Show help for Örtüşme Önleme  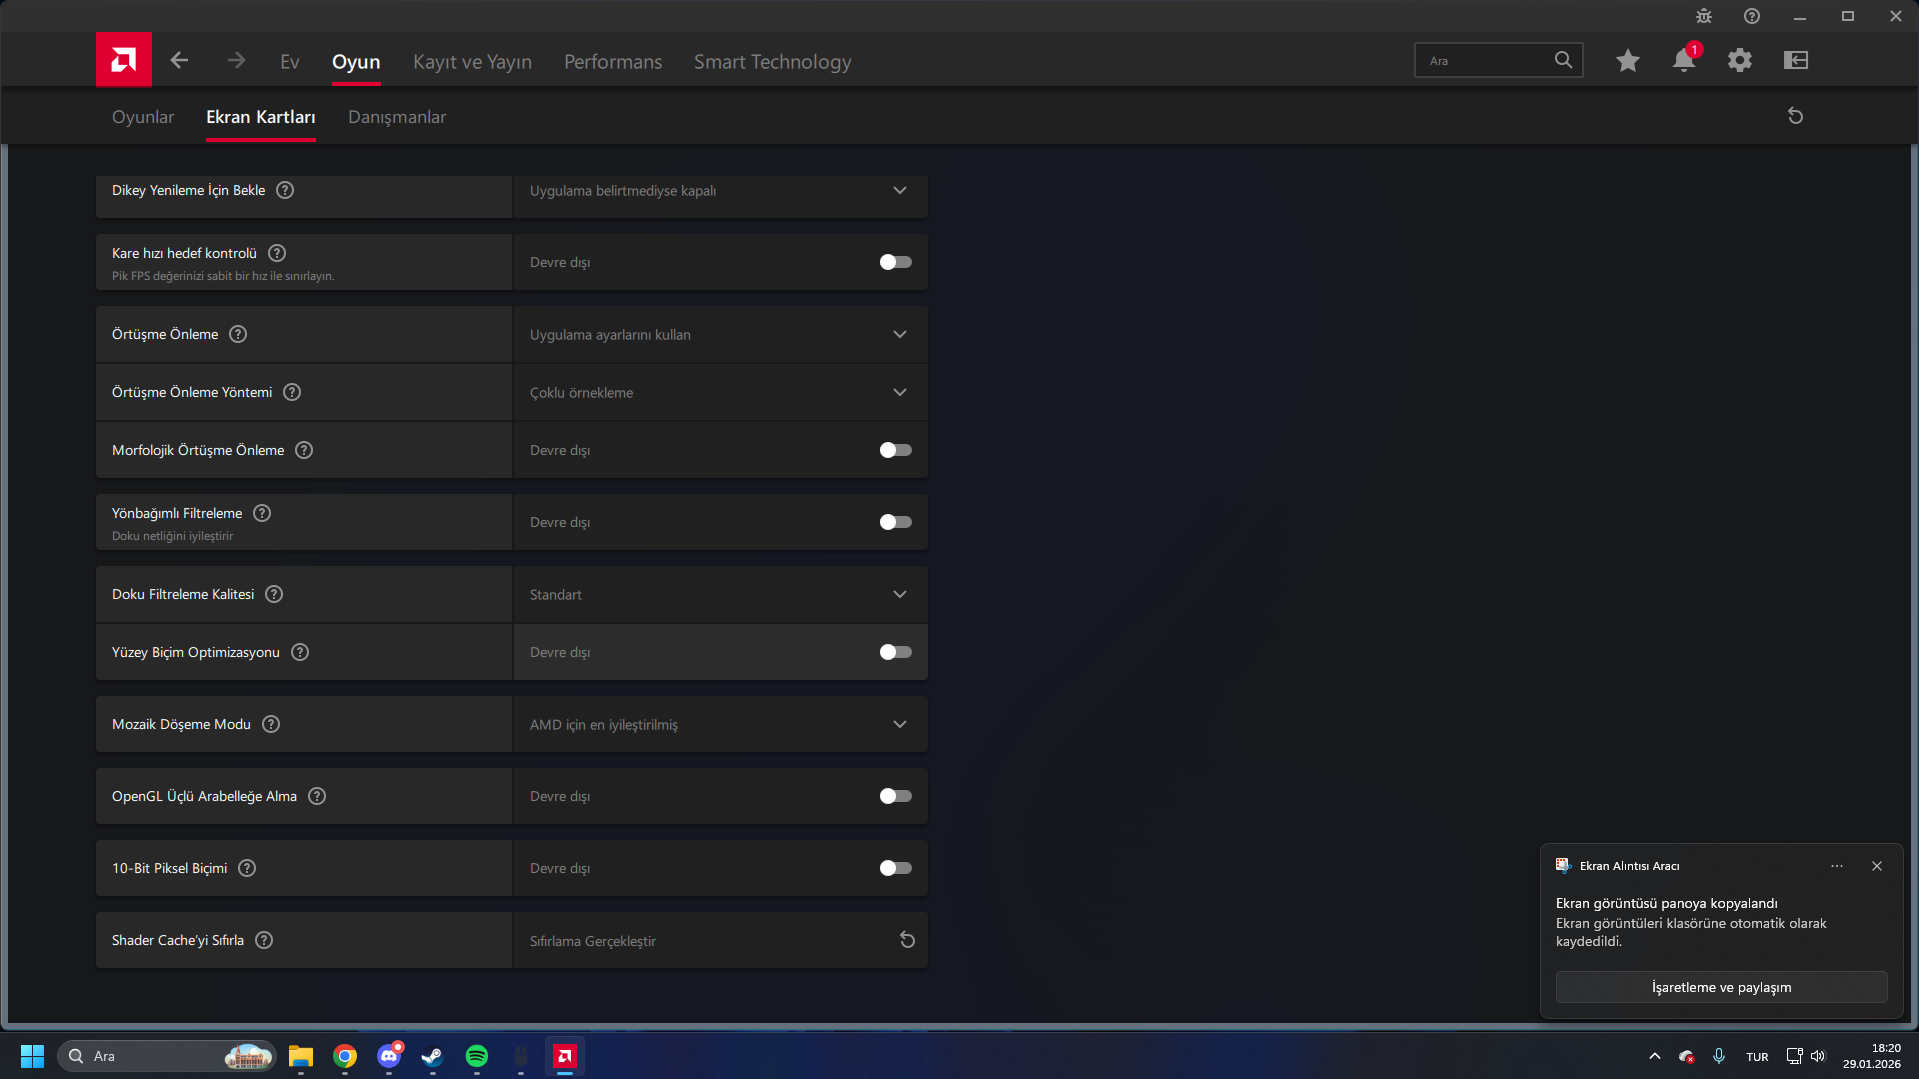tap(238, 334)
